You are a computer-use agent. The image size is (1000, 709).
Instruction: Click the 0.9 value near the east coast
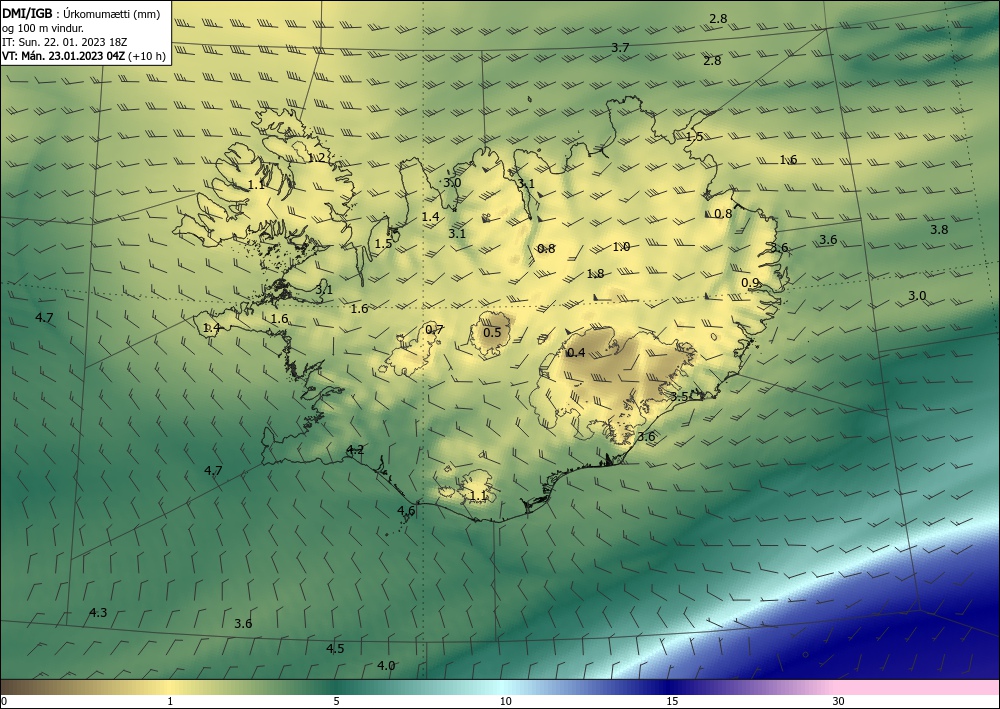pos(751,282)
